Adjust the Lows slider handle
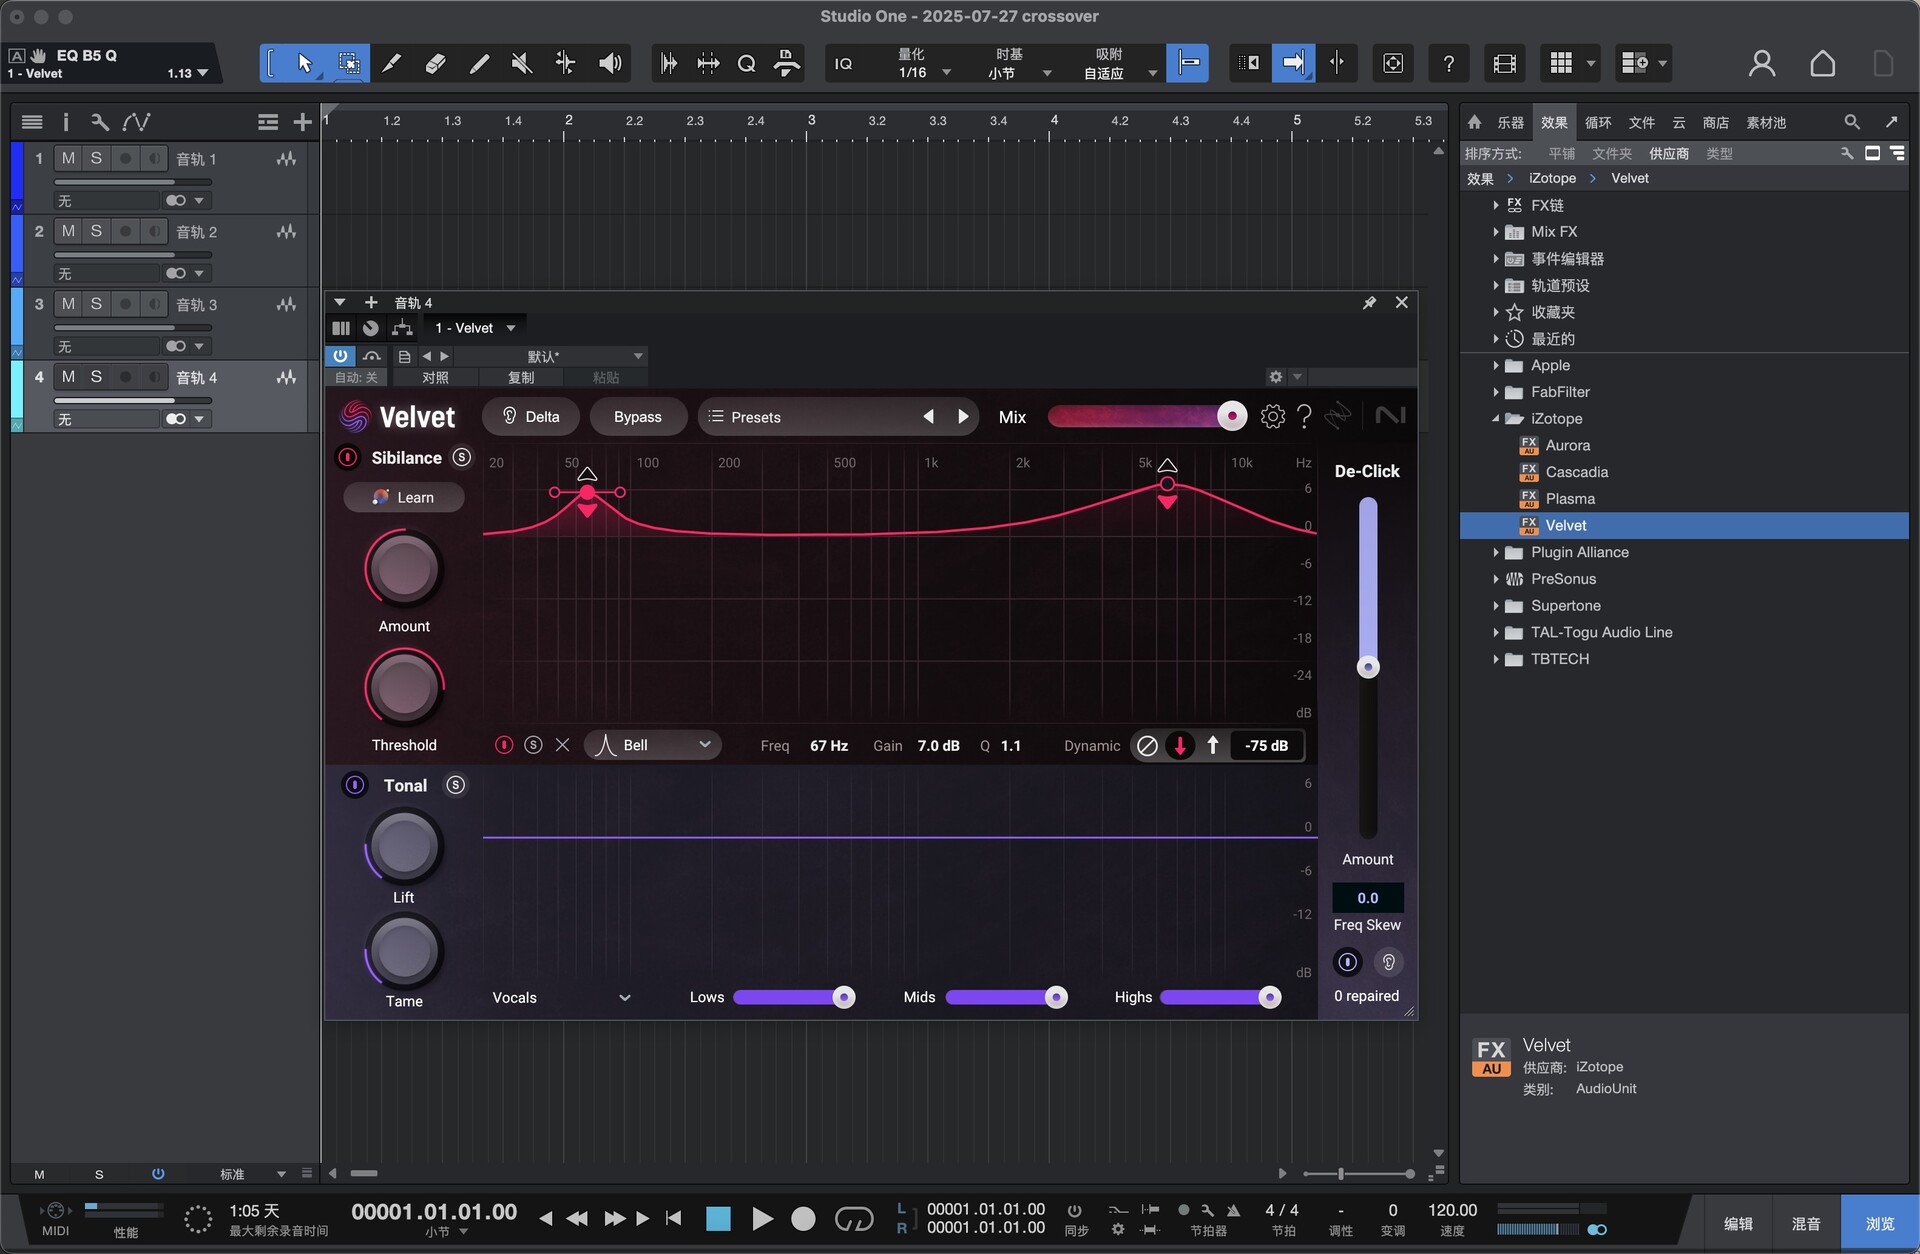Image resolution: width=1920 pixels, height=1254 pixels. click(844, 997)
